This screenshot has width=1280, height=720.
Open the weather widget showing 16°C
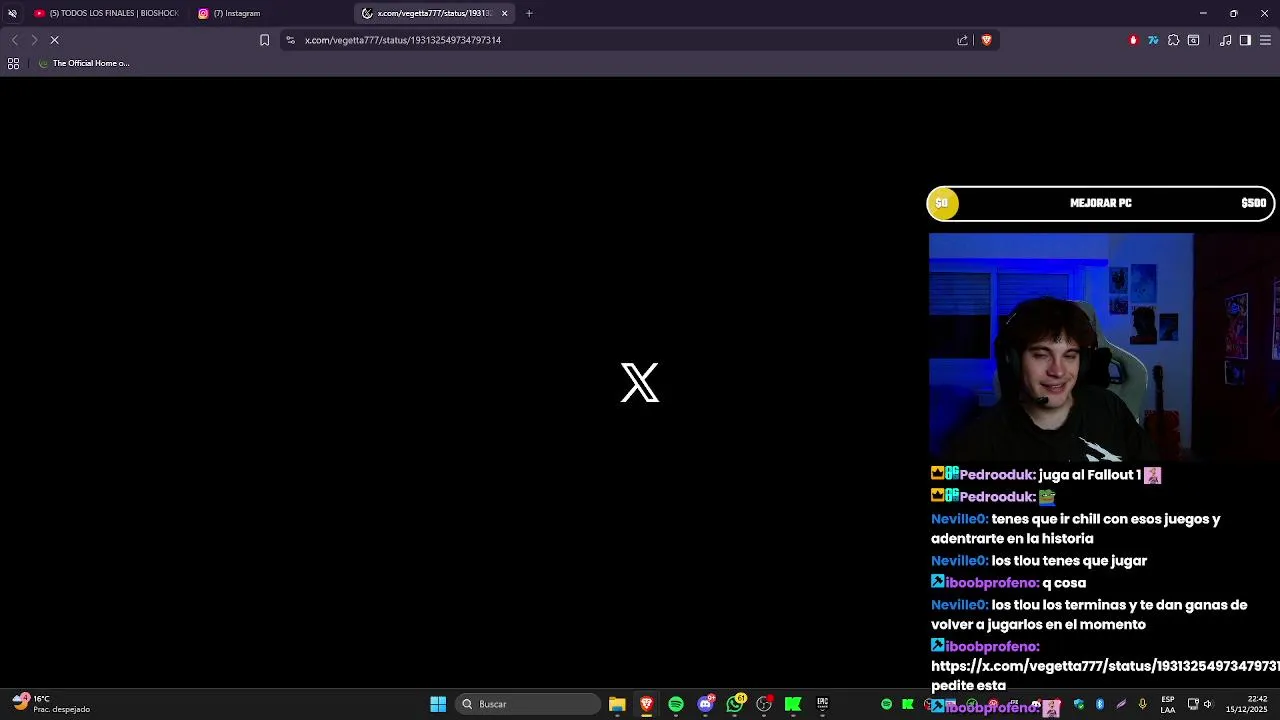pos(50,704)
